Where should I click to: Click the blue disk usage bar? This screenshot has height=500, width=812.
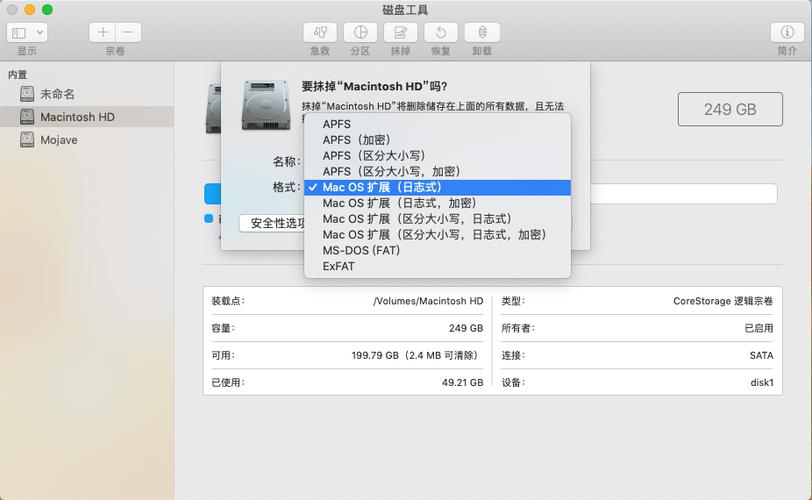click(x=212, y=193)
